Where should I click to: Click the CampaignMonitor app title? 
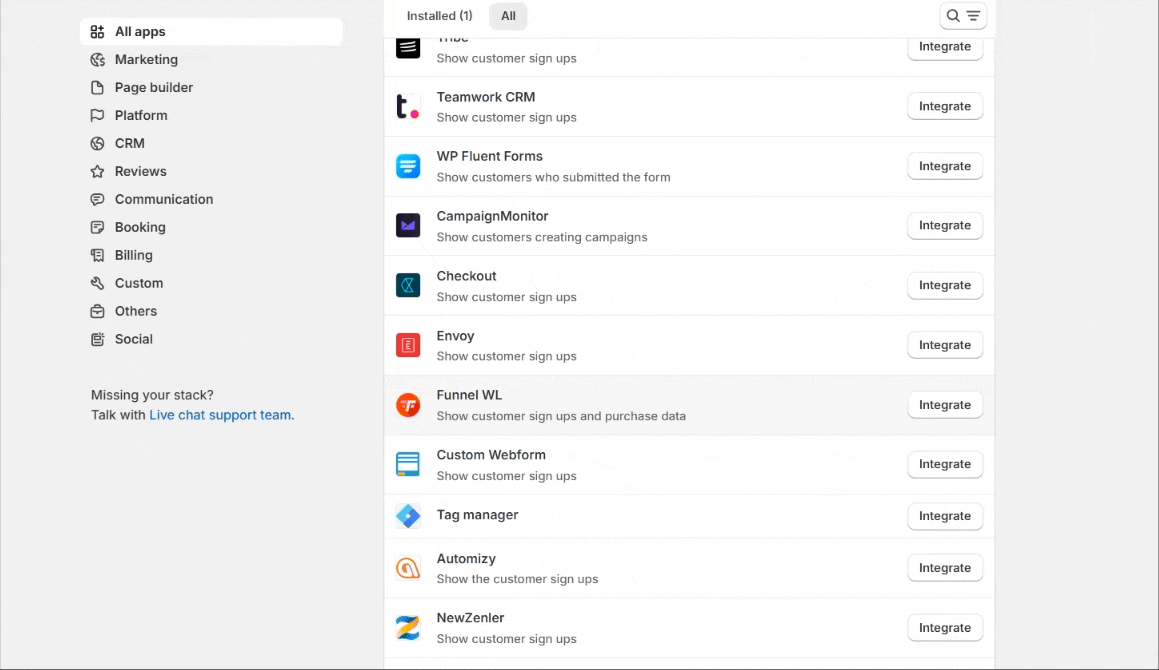coord(492,216)
